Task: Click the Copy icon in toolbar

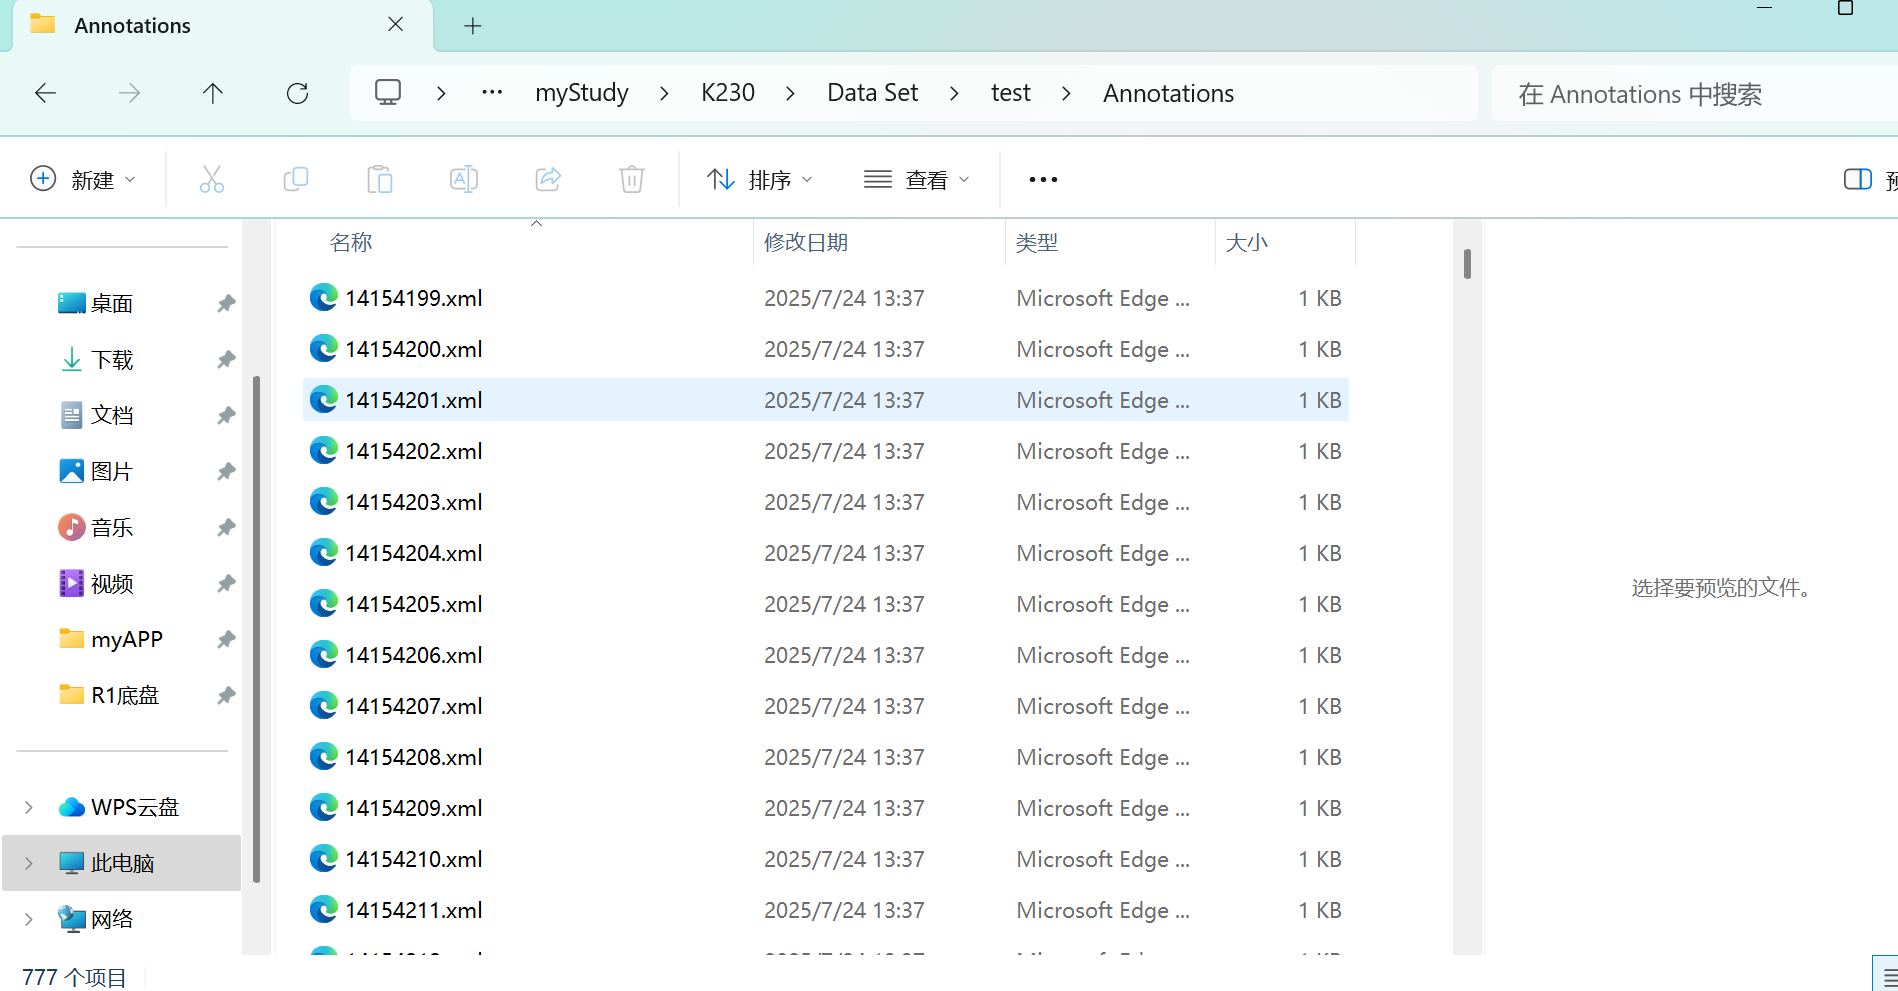Action: click(x=296, y=179)
